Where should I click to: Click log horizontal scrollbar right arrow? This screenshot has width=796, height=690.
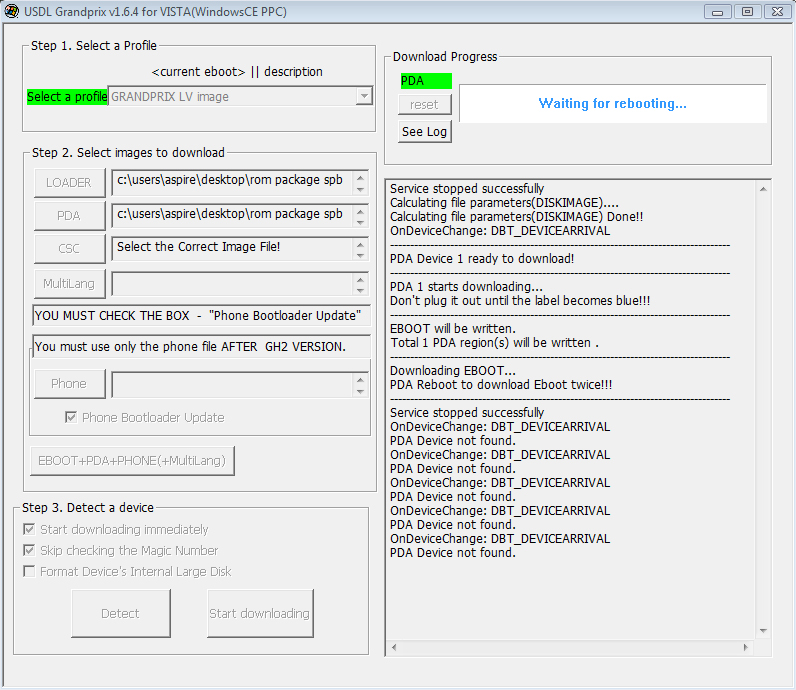pyautogui.click(x=746, y=647)
